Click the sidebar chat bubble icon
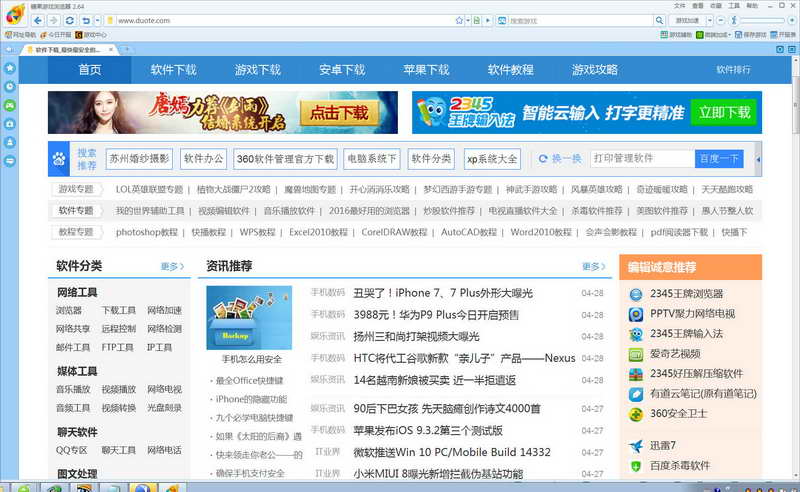 click(10, 161)
